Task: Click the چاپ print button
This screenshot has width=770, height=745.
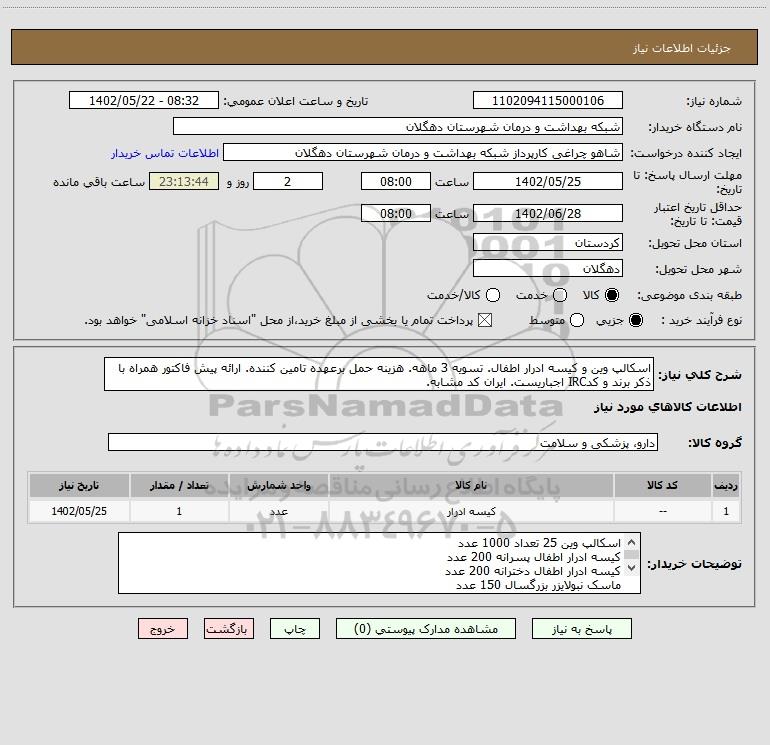Action: coord(295,629)
